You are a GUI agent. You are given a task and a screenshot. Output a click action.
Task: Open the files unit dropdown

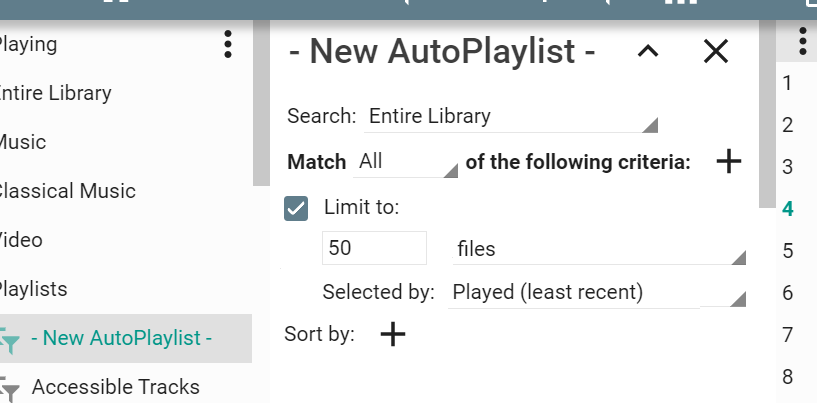597,249
